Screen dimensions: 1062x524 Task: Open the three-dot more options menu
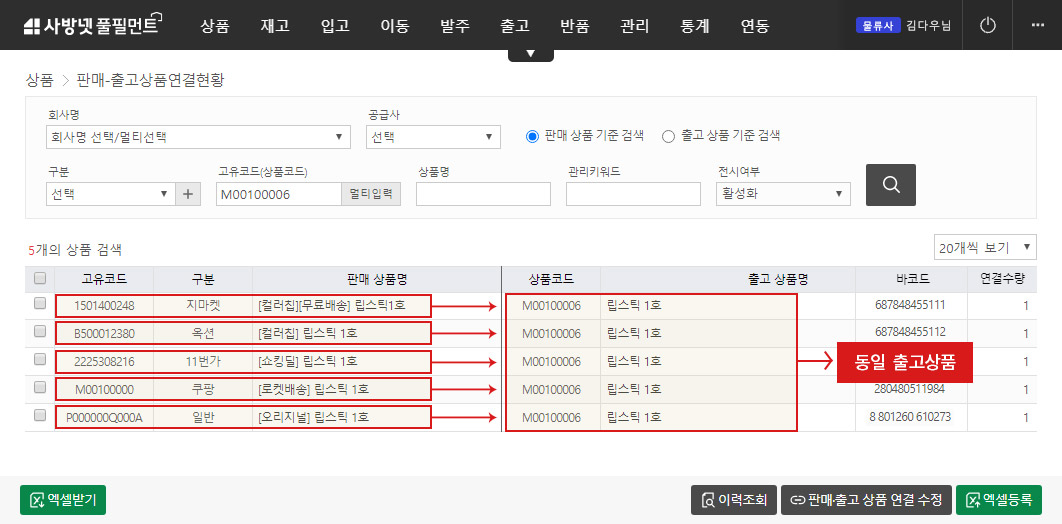click(1036, 25)
